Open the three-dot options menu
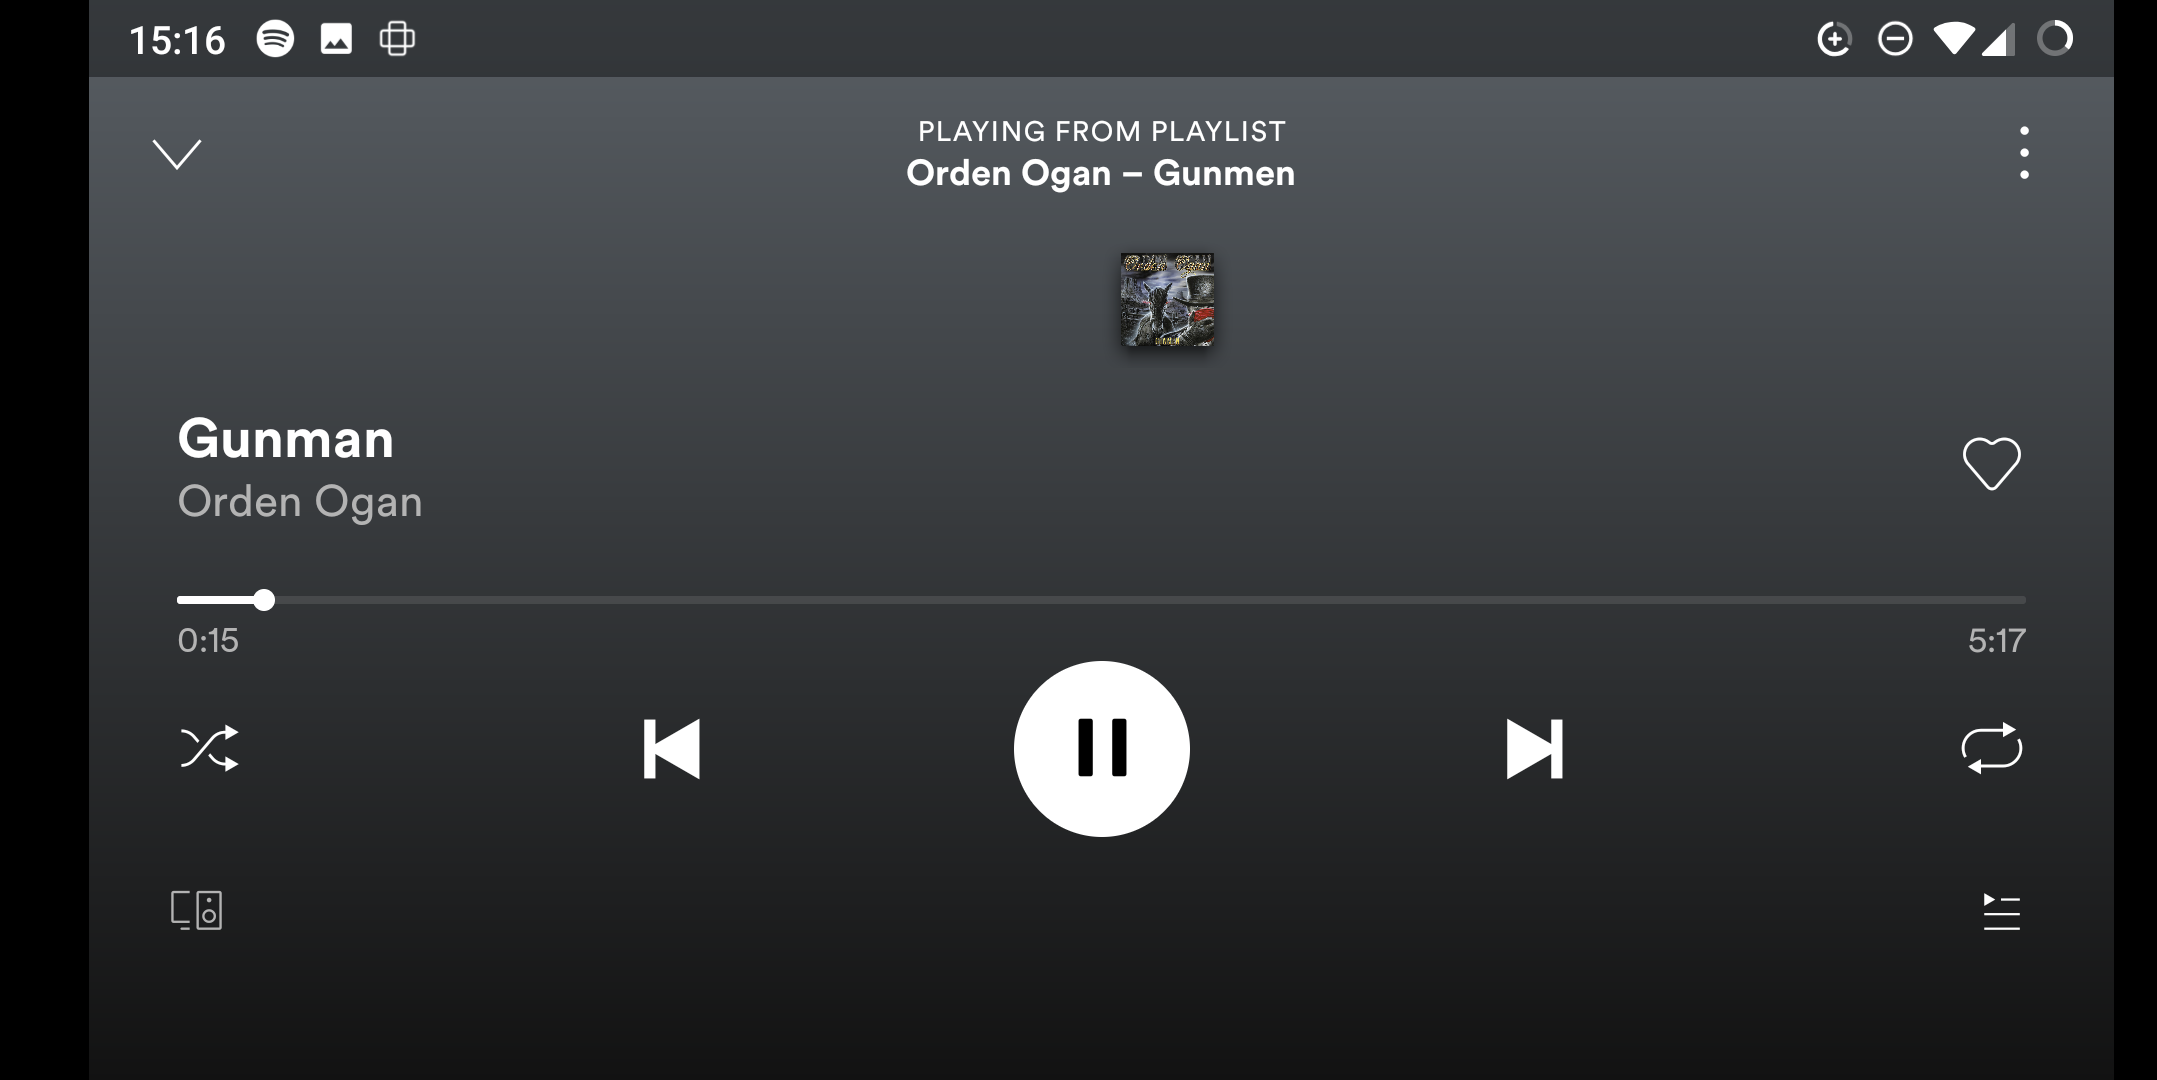2157x1080 pixels. 2024,153
